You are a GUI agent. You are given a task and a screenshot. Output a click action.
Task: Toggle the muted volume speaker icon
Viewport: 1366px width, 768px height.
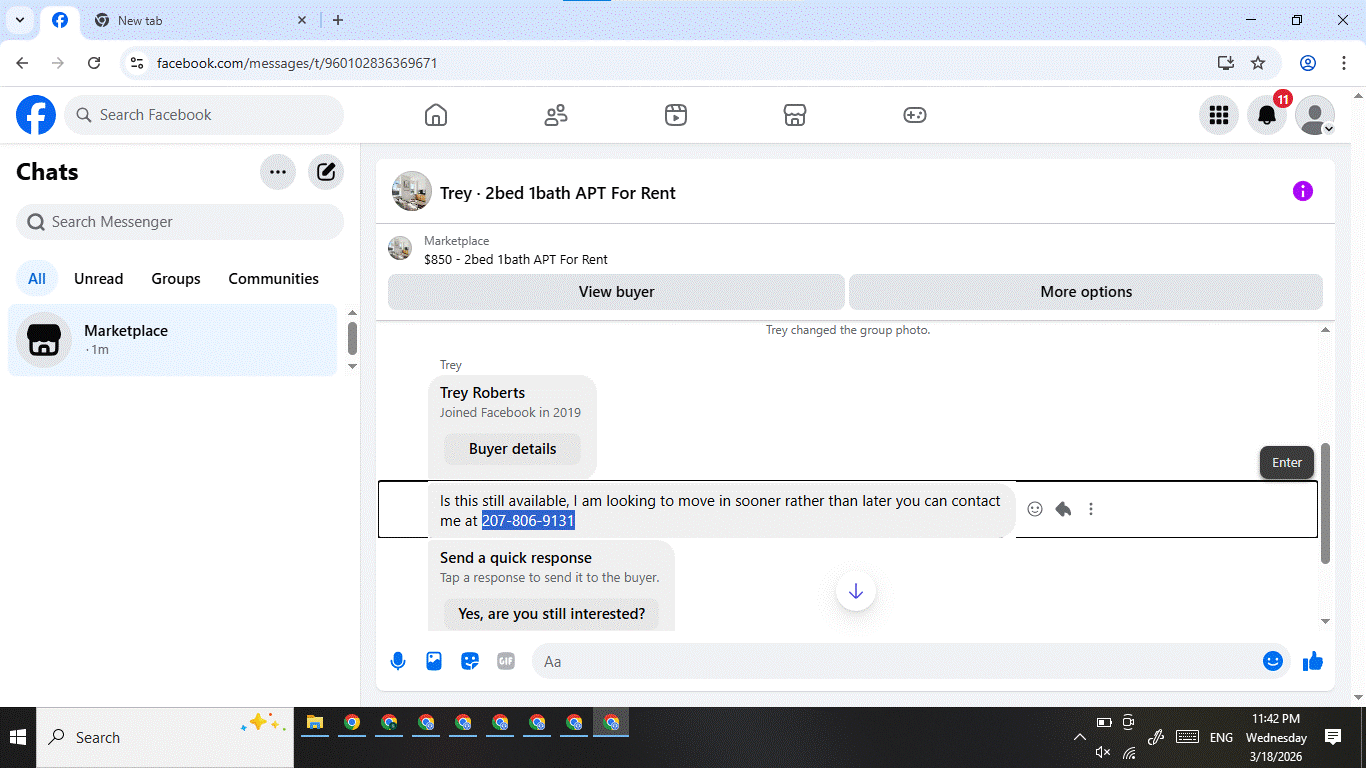pos(1103,753)
